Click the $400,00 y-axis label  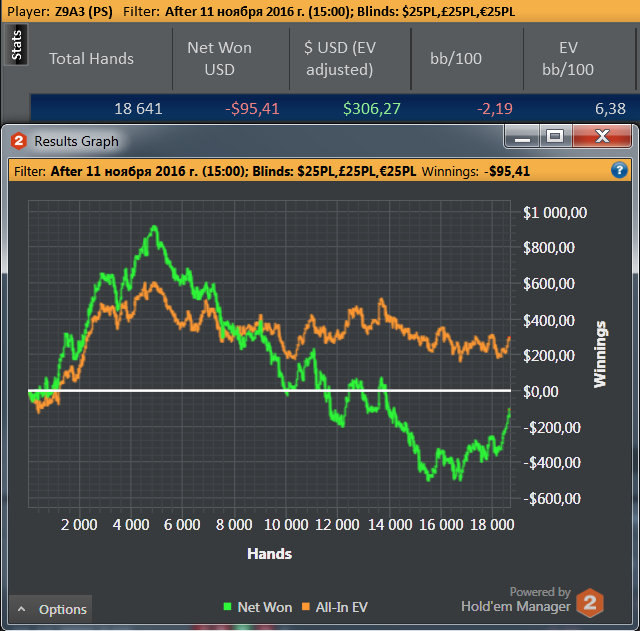(549, 320)
